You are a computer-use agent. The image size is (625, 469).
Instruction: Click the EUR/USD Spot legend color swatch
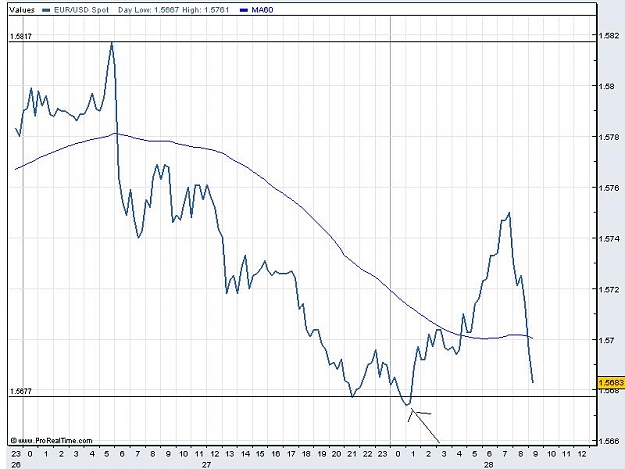[x=47, y=10]
